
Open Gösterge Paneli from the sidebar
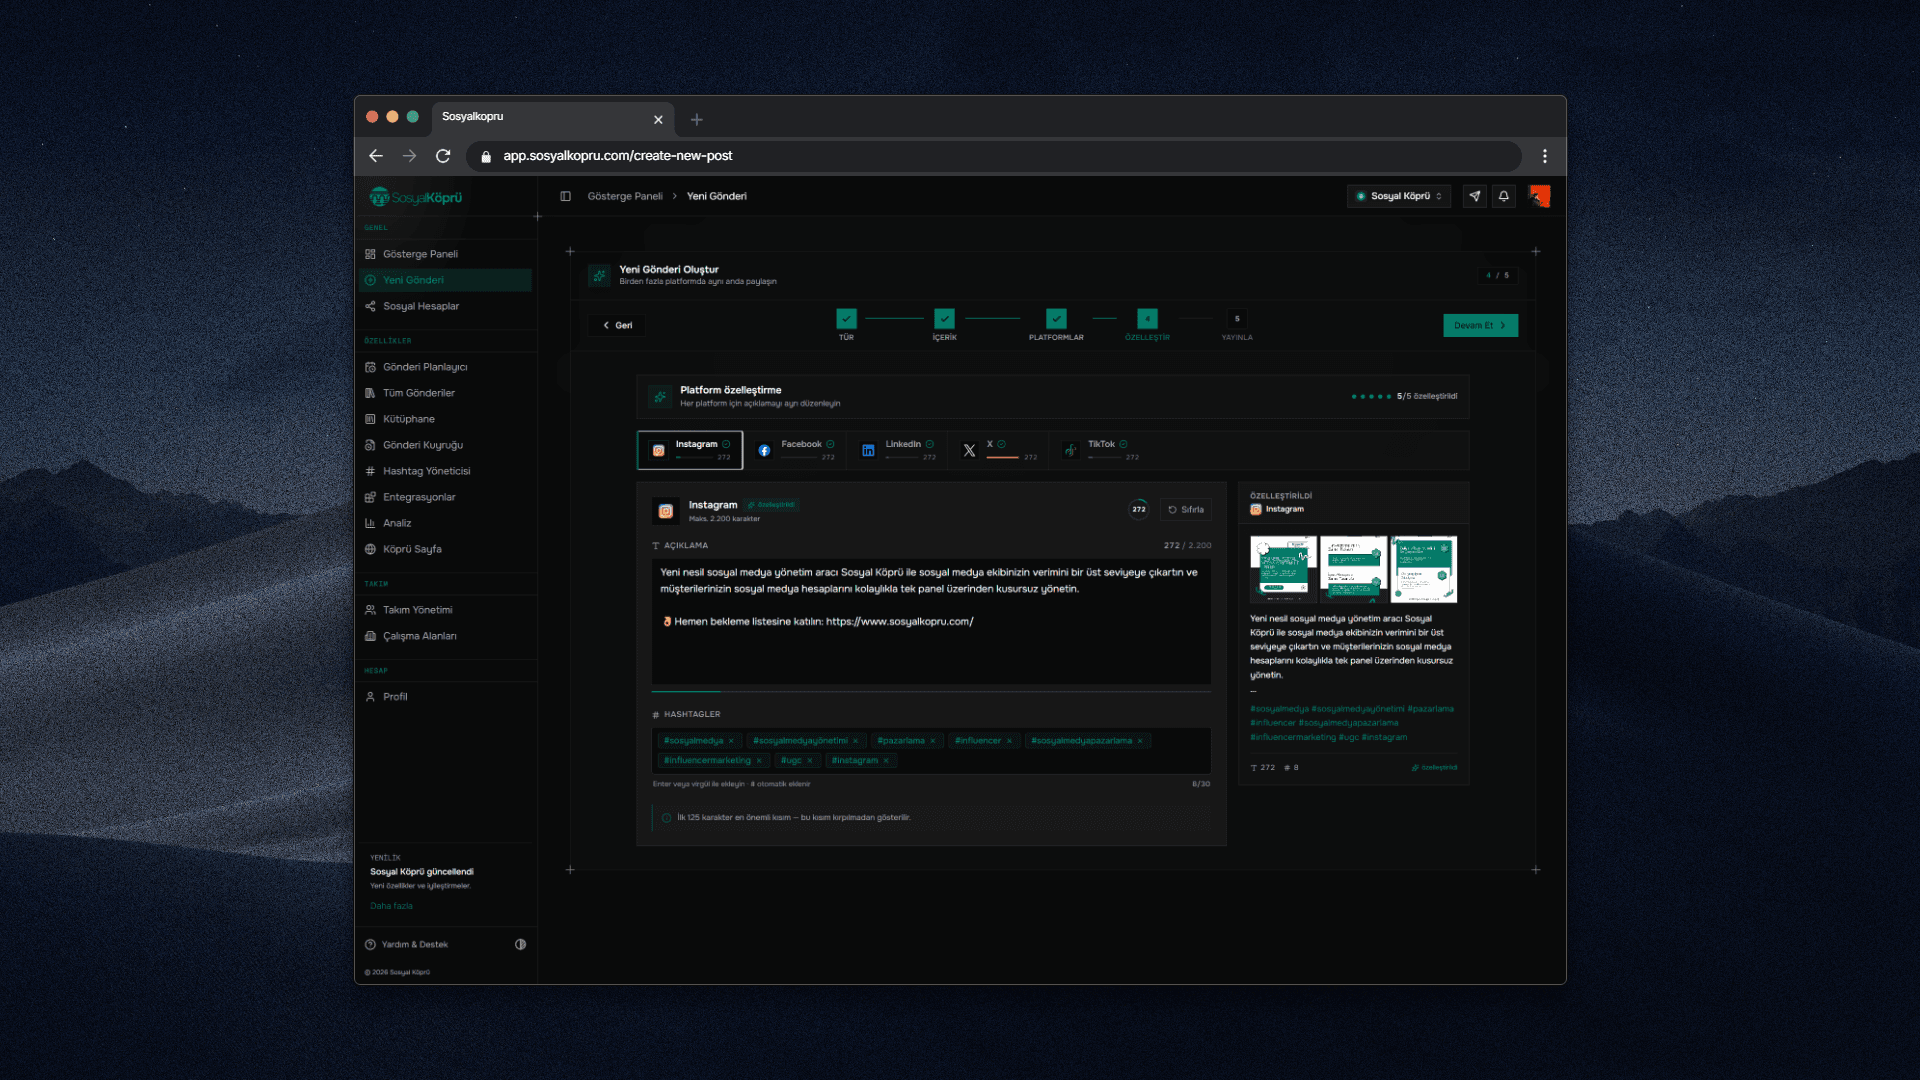click(x=446, y=254)
